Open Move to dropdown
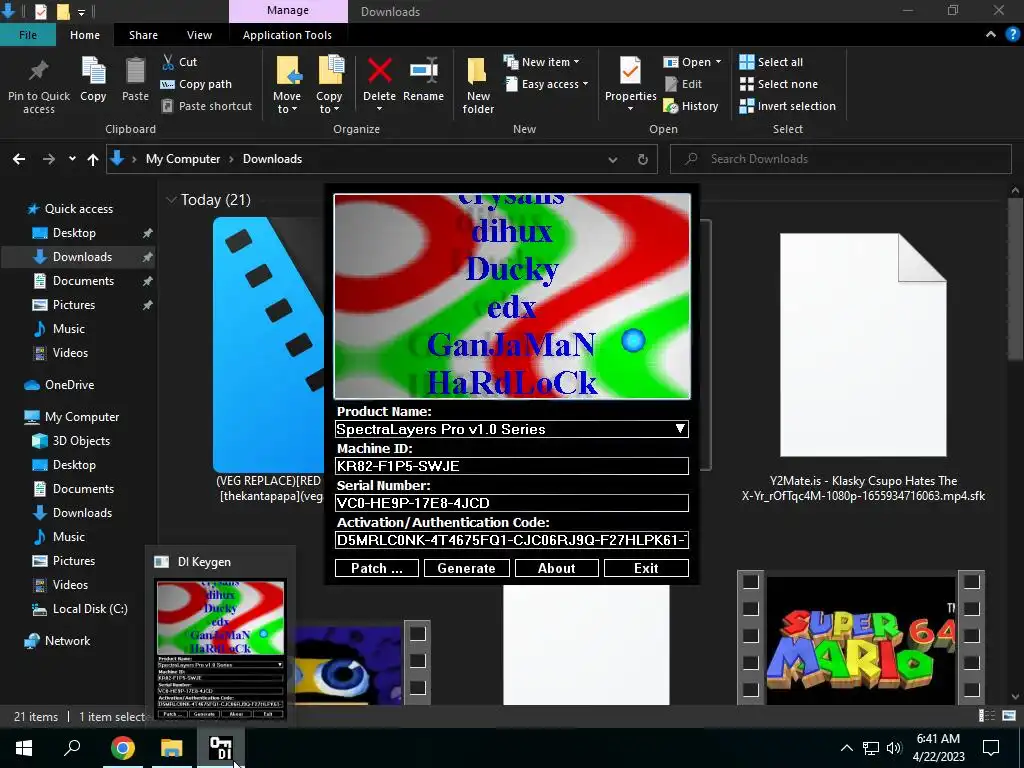The width and height of the screenshot is (1024, 768). (287, 85)
